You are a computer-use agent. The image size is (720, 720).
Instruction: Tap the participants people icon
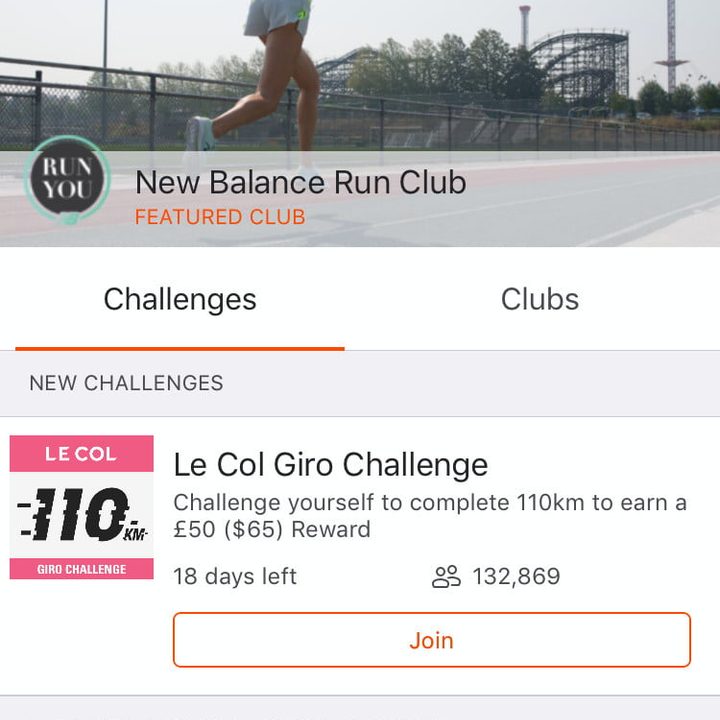point(446,576)
